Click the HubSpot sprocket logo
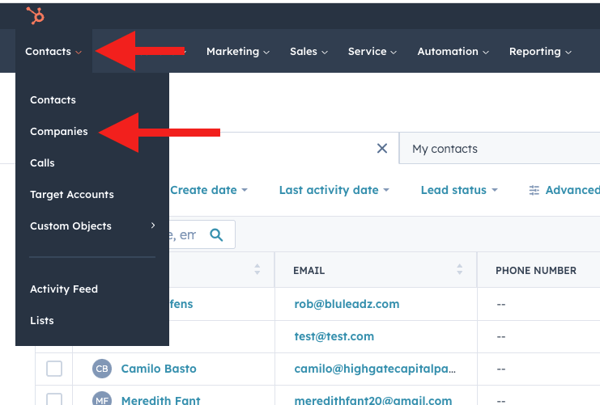This screenshot has width=600, height=405. (35, 16)
